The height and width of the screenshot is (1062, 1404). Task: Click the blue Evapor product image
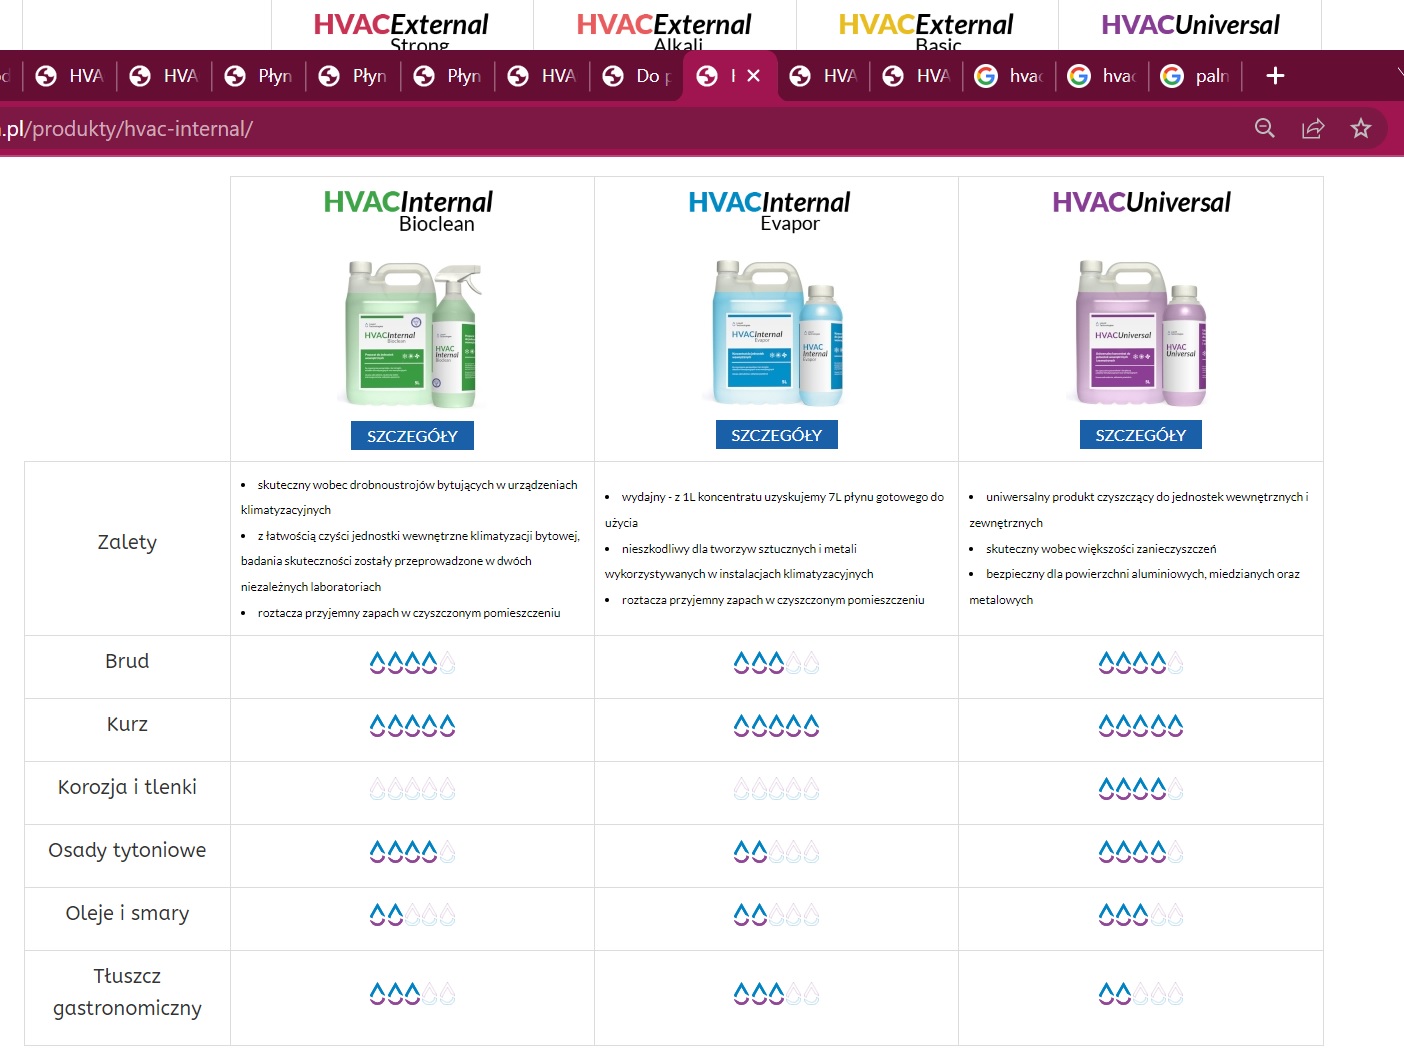pyautogui.click(x=776, y=333)
